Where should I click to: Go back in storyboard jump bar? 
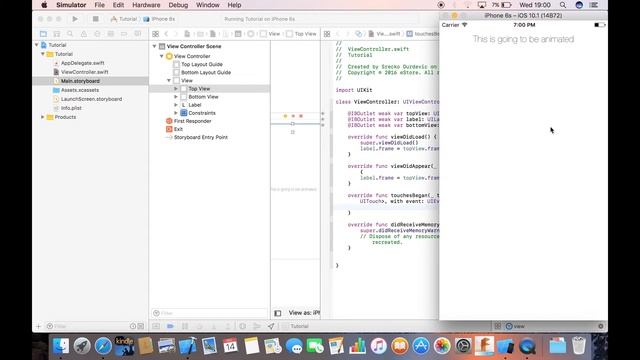pos(166,34)
